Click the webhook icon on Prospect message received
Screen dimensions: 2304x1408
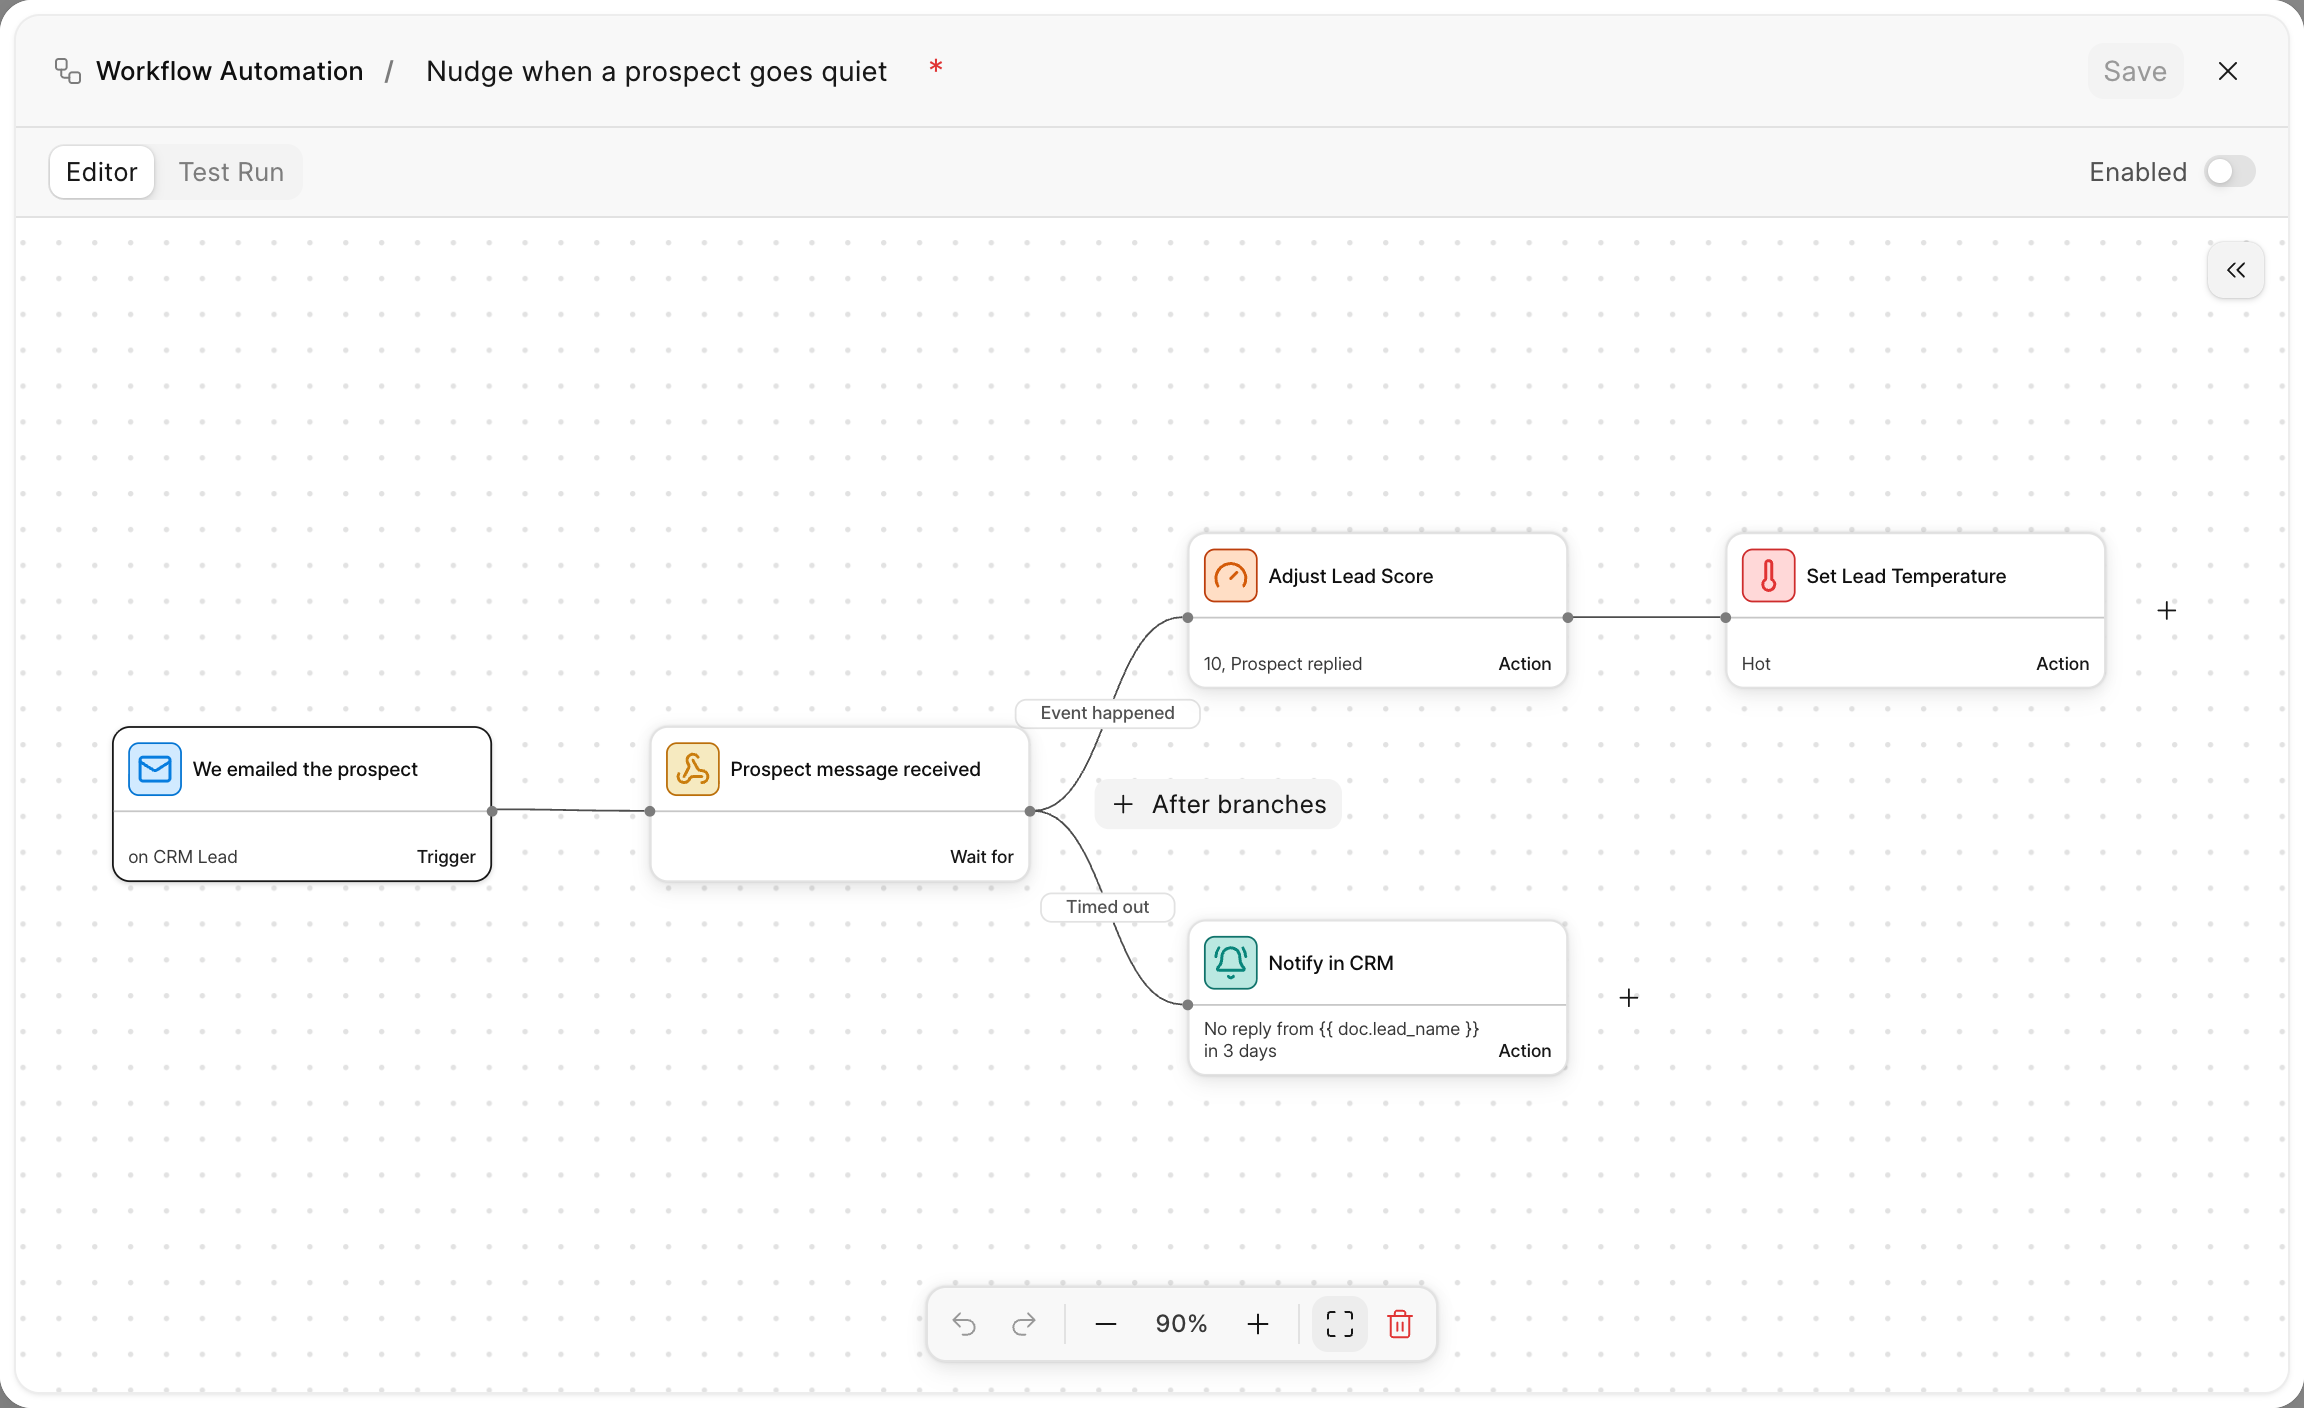[x=693, y=769]
